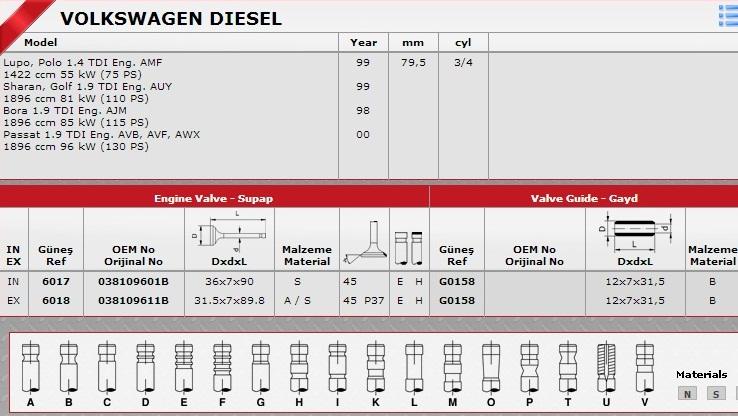Choose valve groove type M icon
Image resolution: width=738 pixels, height=416 pixels.
tap(453, 368)
